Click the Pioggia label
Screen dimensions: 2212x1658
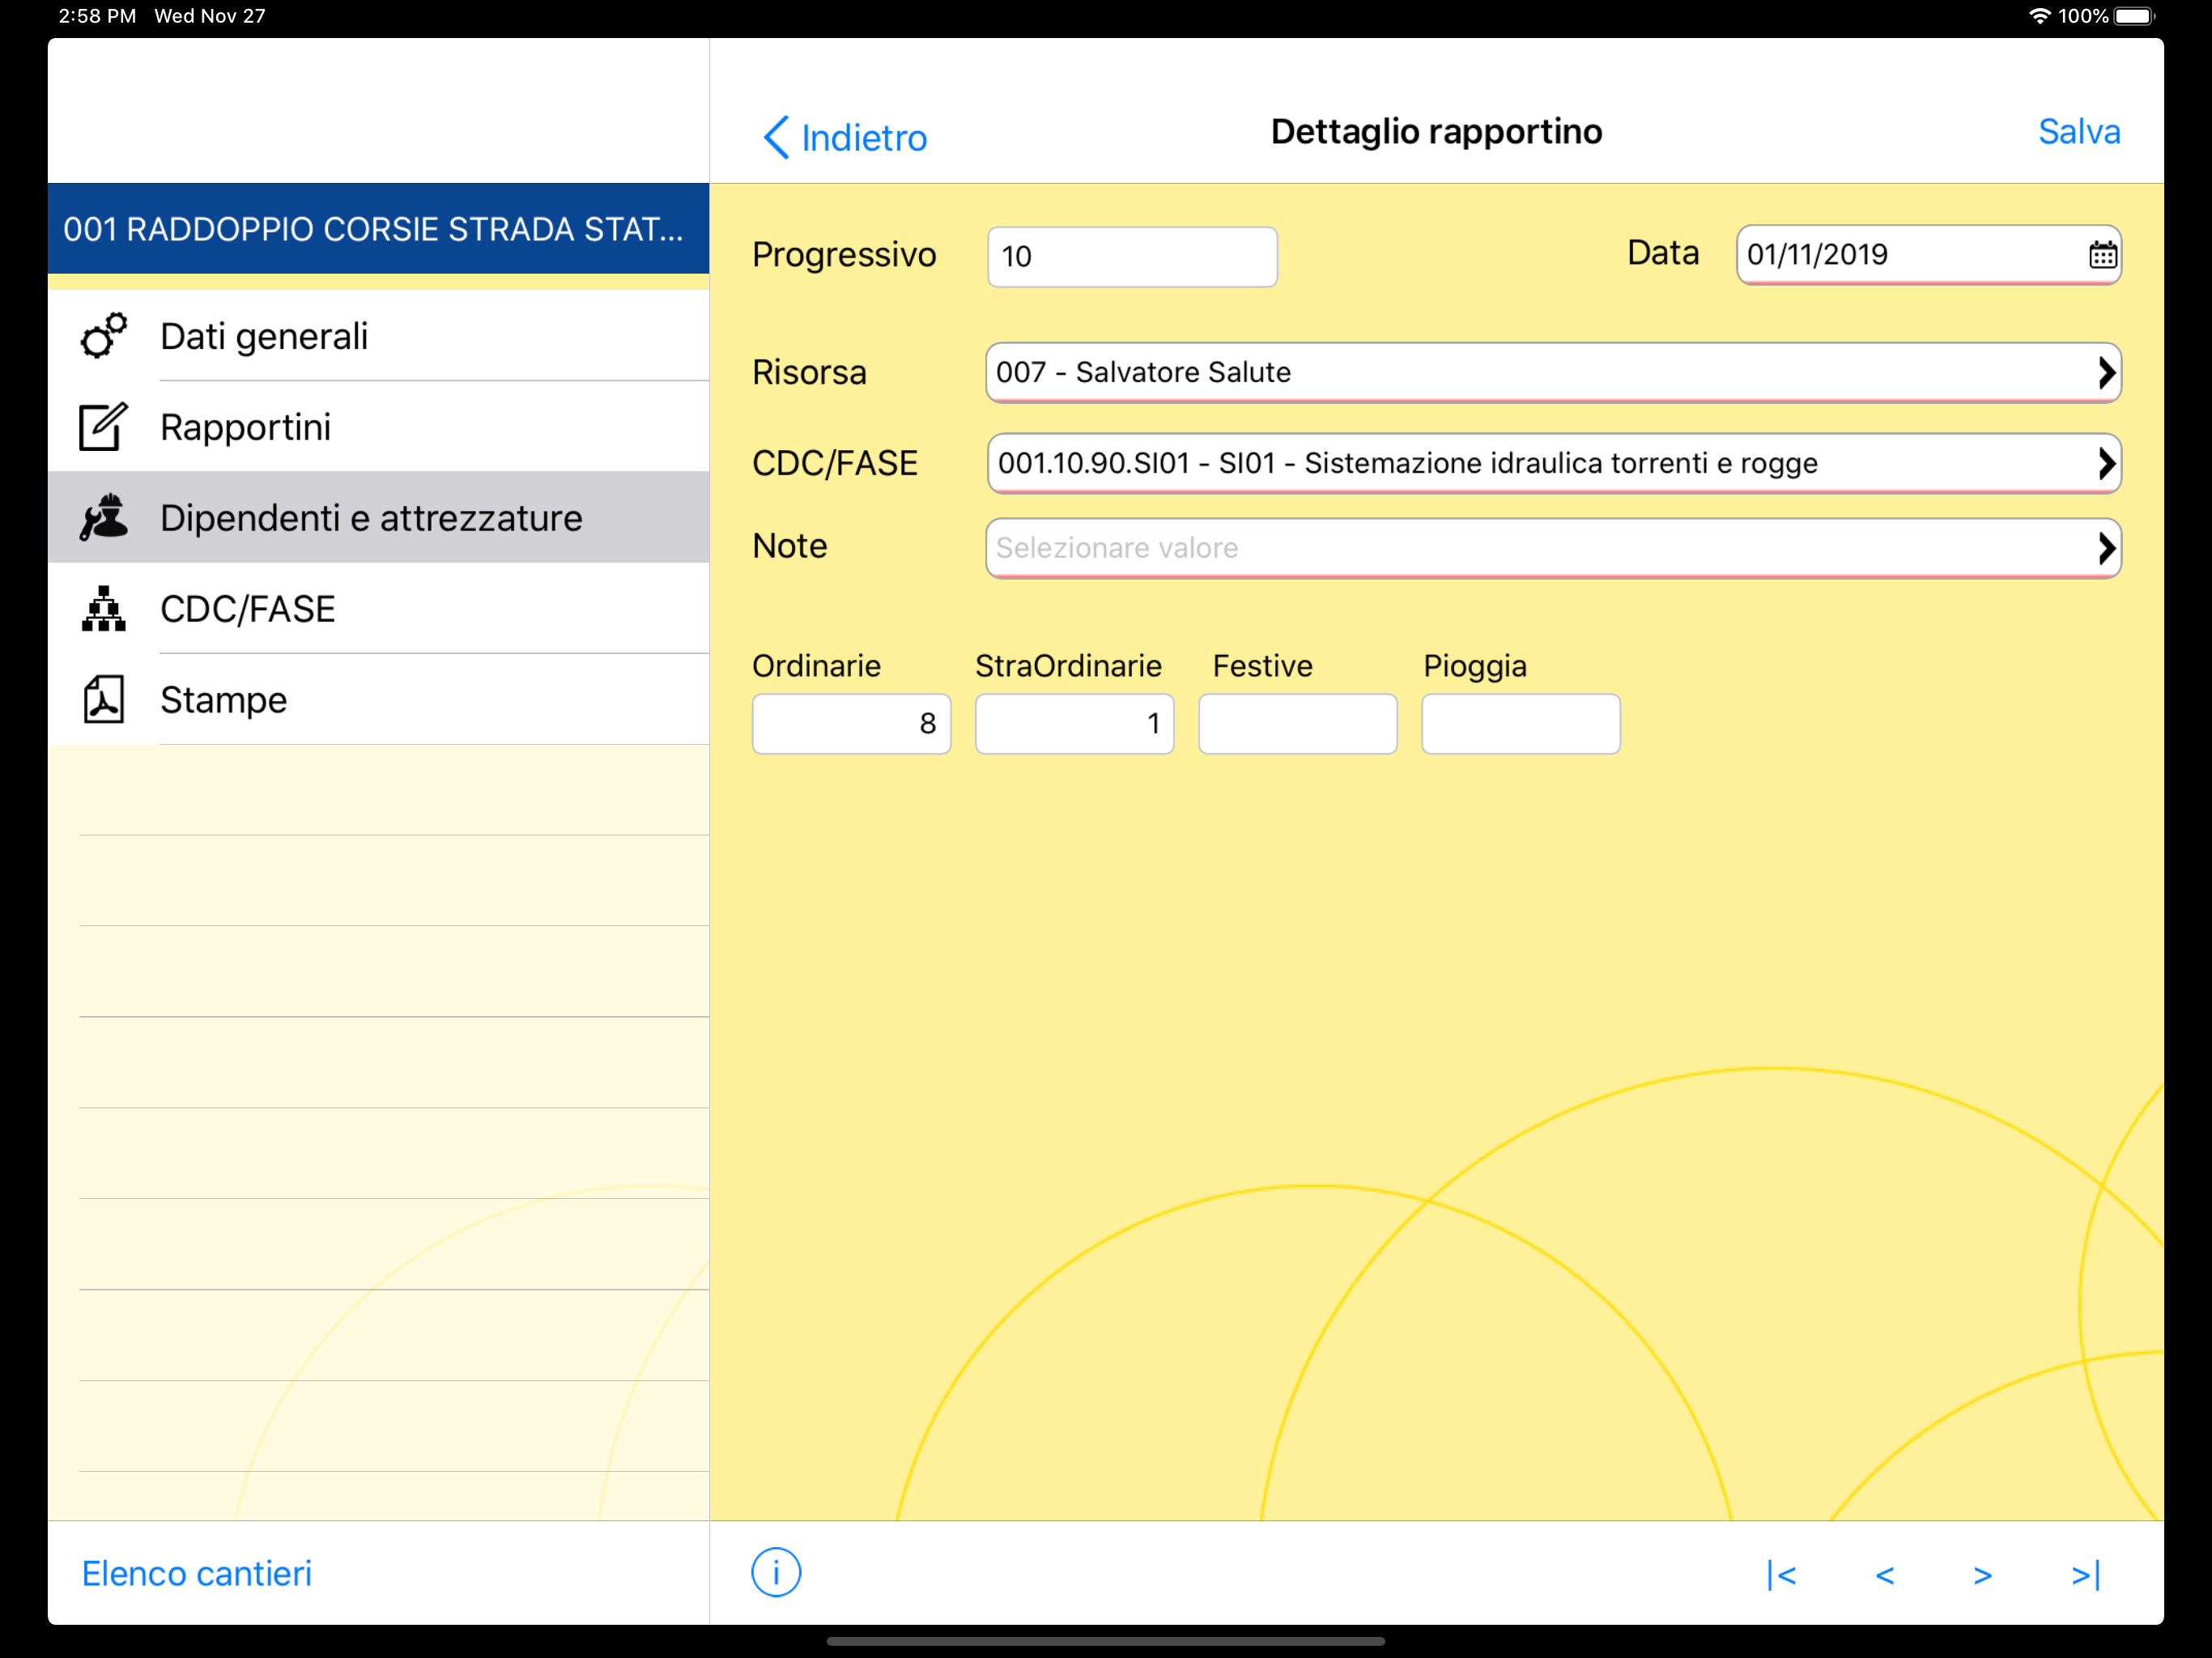click(1474, 666)
